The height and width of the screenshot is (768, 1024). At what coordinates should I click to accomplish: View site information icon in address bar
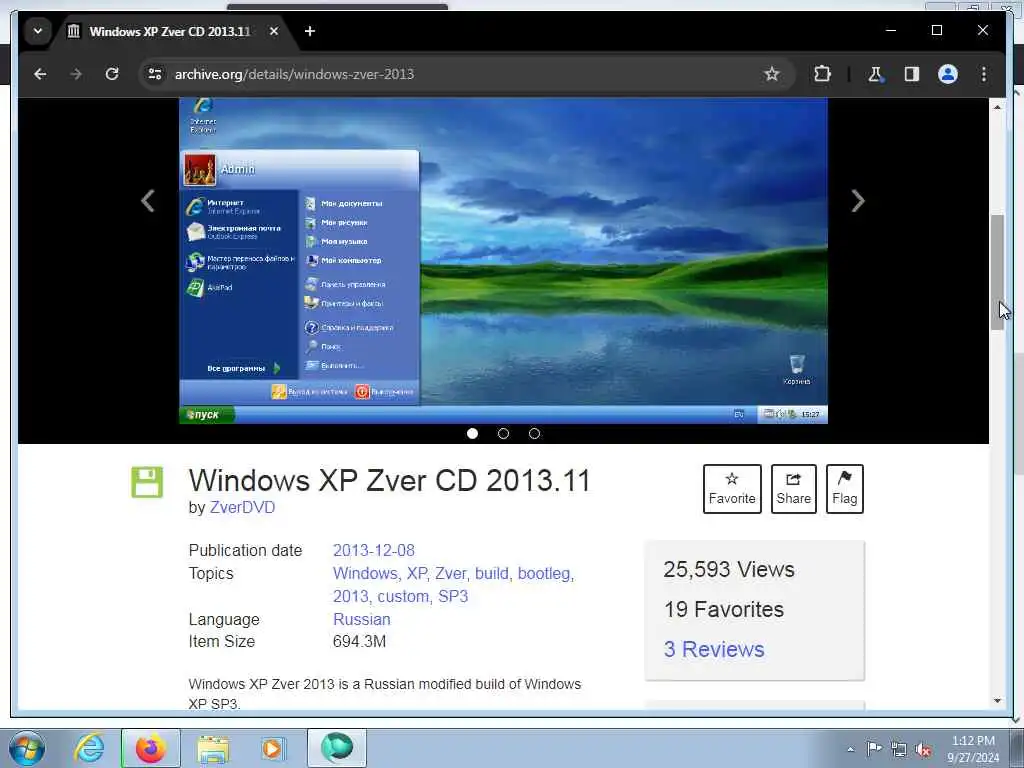155,74
